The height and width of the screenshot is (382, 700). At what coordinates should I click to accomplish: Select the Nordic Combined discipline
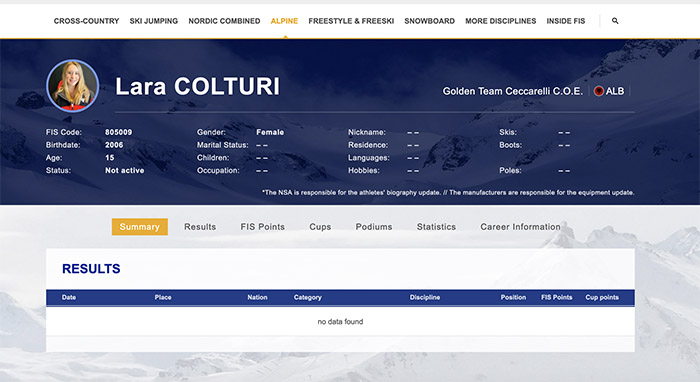point(224,21)
